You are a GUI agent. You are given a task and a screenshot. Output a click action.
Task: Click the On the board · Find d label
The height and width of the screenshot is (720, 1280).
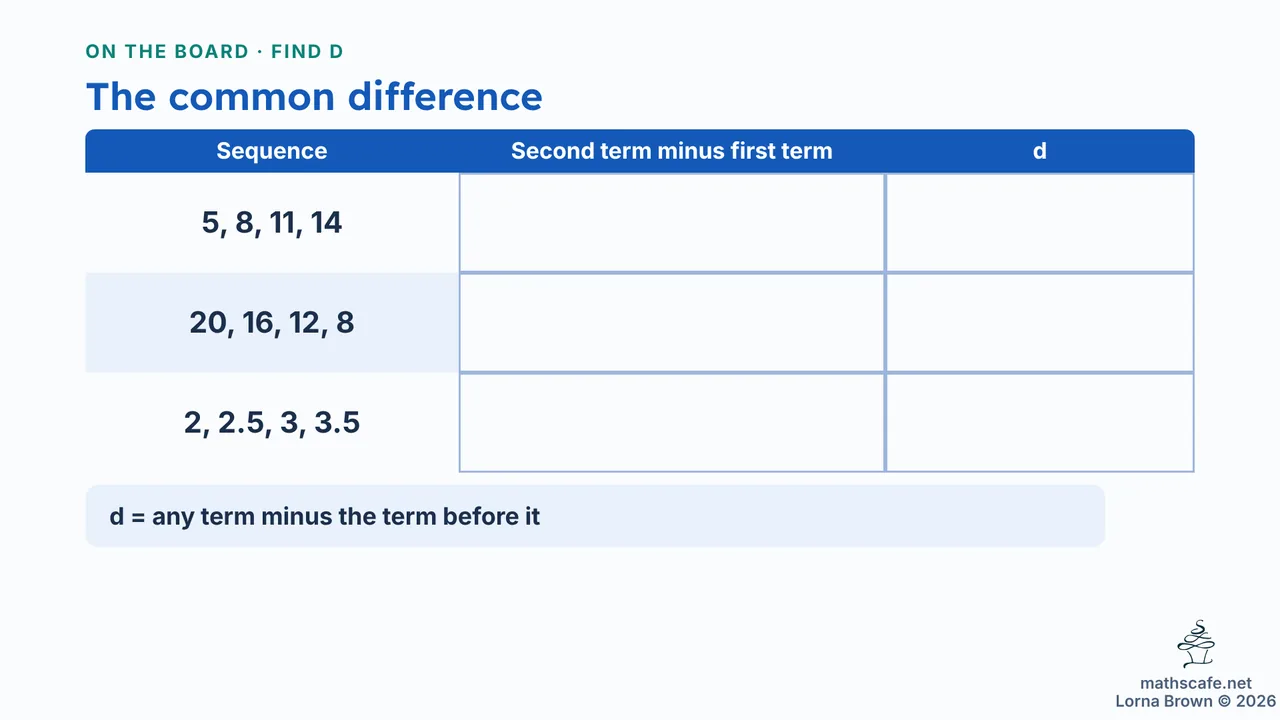(x=215, y=51)
